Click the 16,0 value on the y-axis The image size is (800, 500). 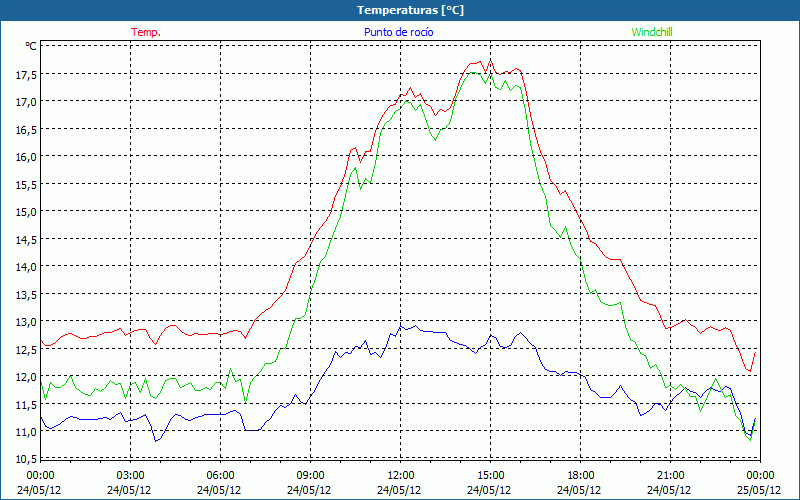tap(26, 157)
